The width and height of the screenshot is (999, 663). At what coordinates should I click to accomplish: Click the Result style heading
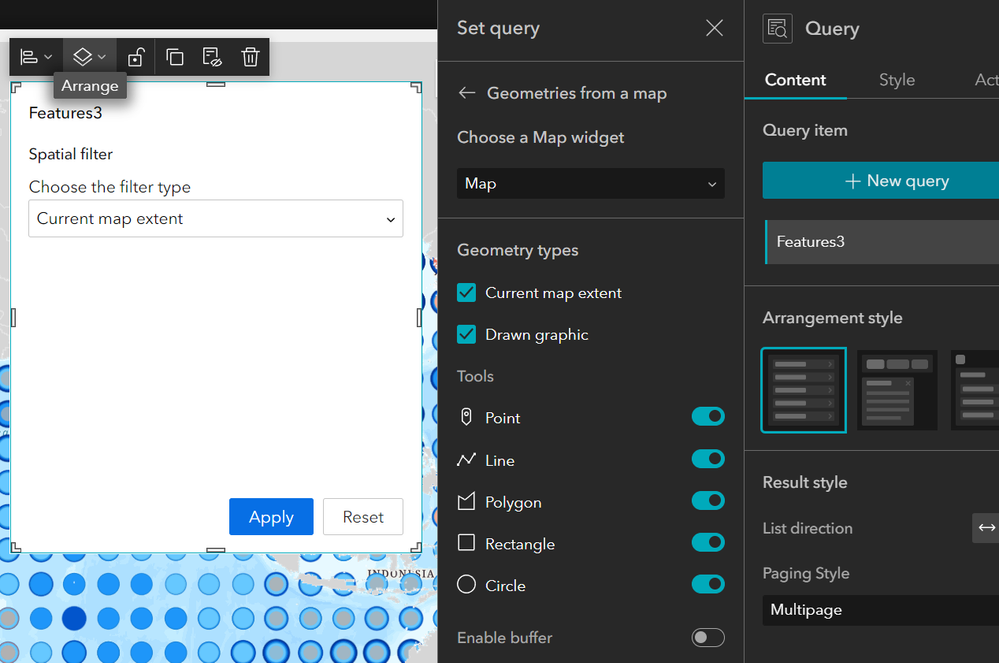click(x=805, y=482)
